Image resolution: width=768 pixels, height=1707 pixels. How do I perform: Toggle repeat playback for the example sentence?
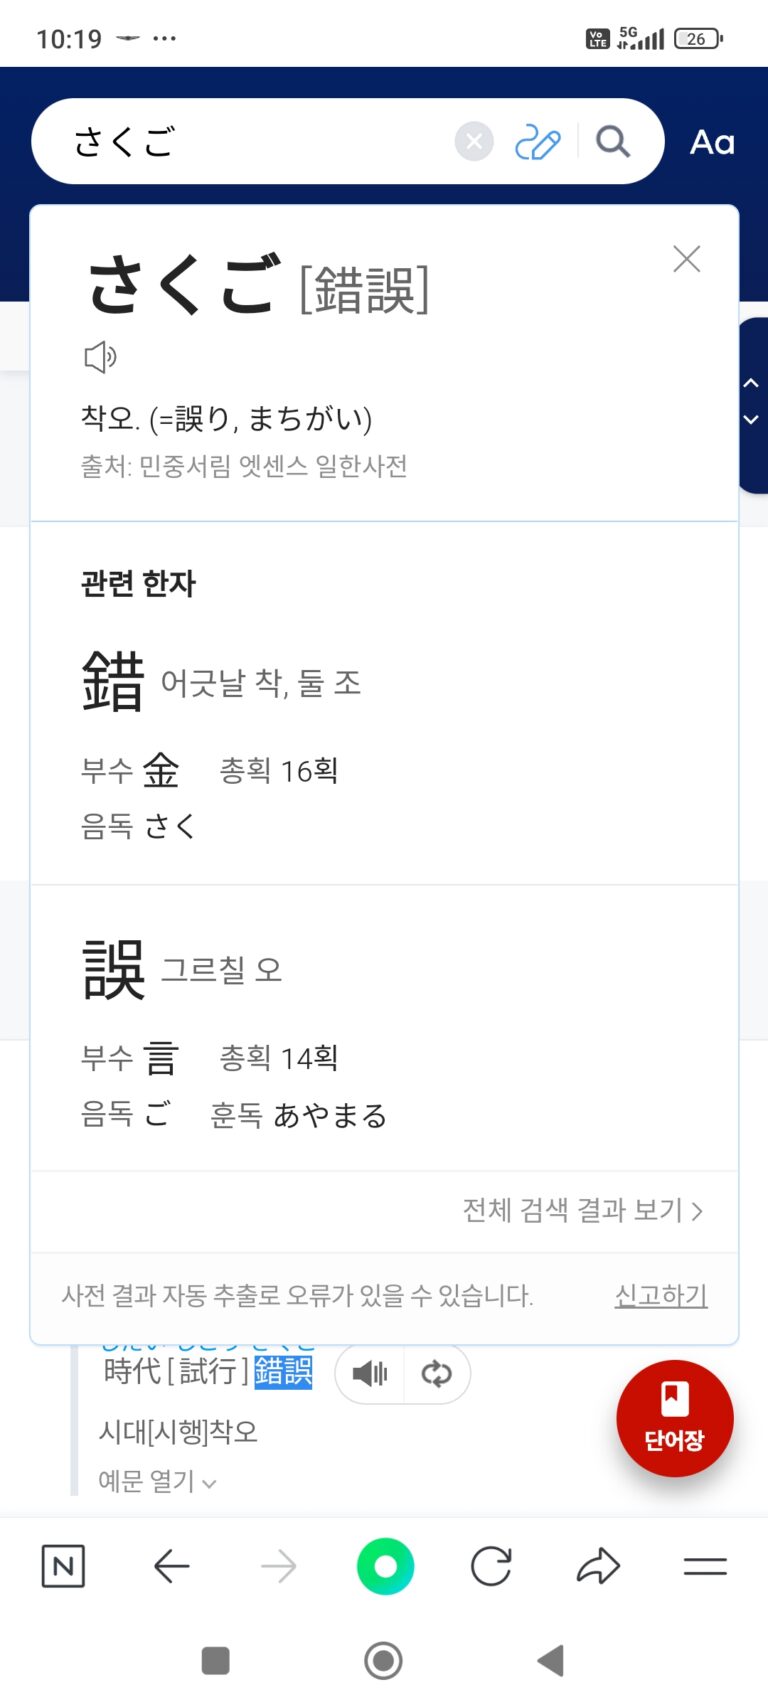coord(437,1374)
